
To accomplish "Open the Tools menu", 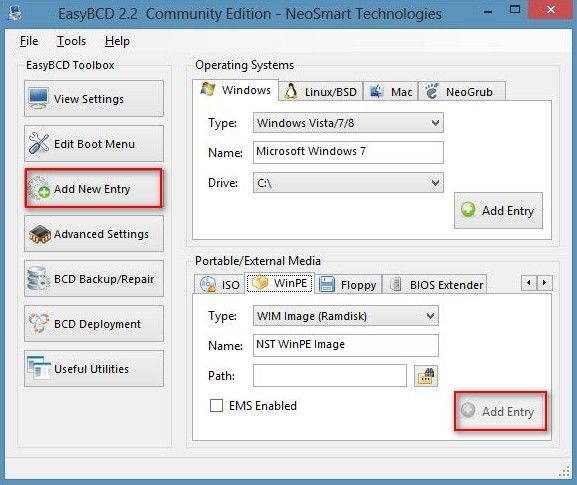I will coord(71,41).
